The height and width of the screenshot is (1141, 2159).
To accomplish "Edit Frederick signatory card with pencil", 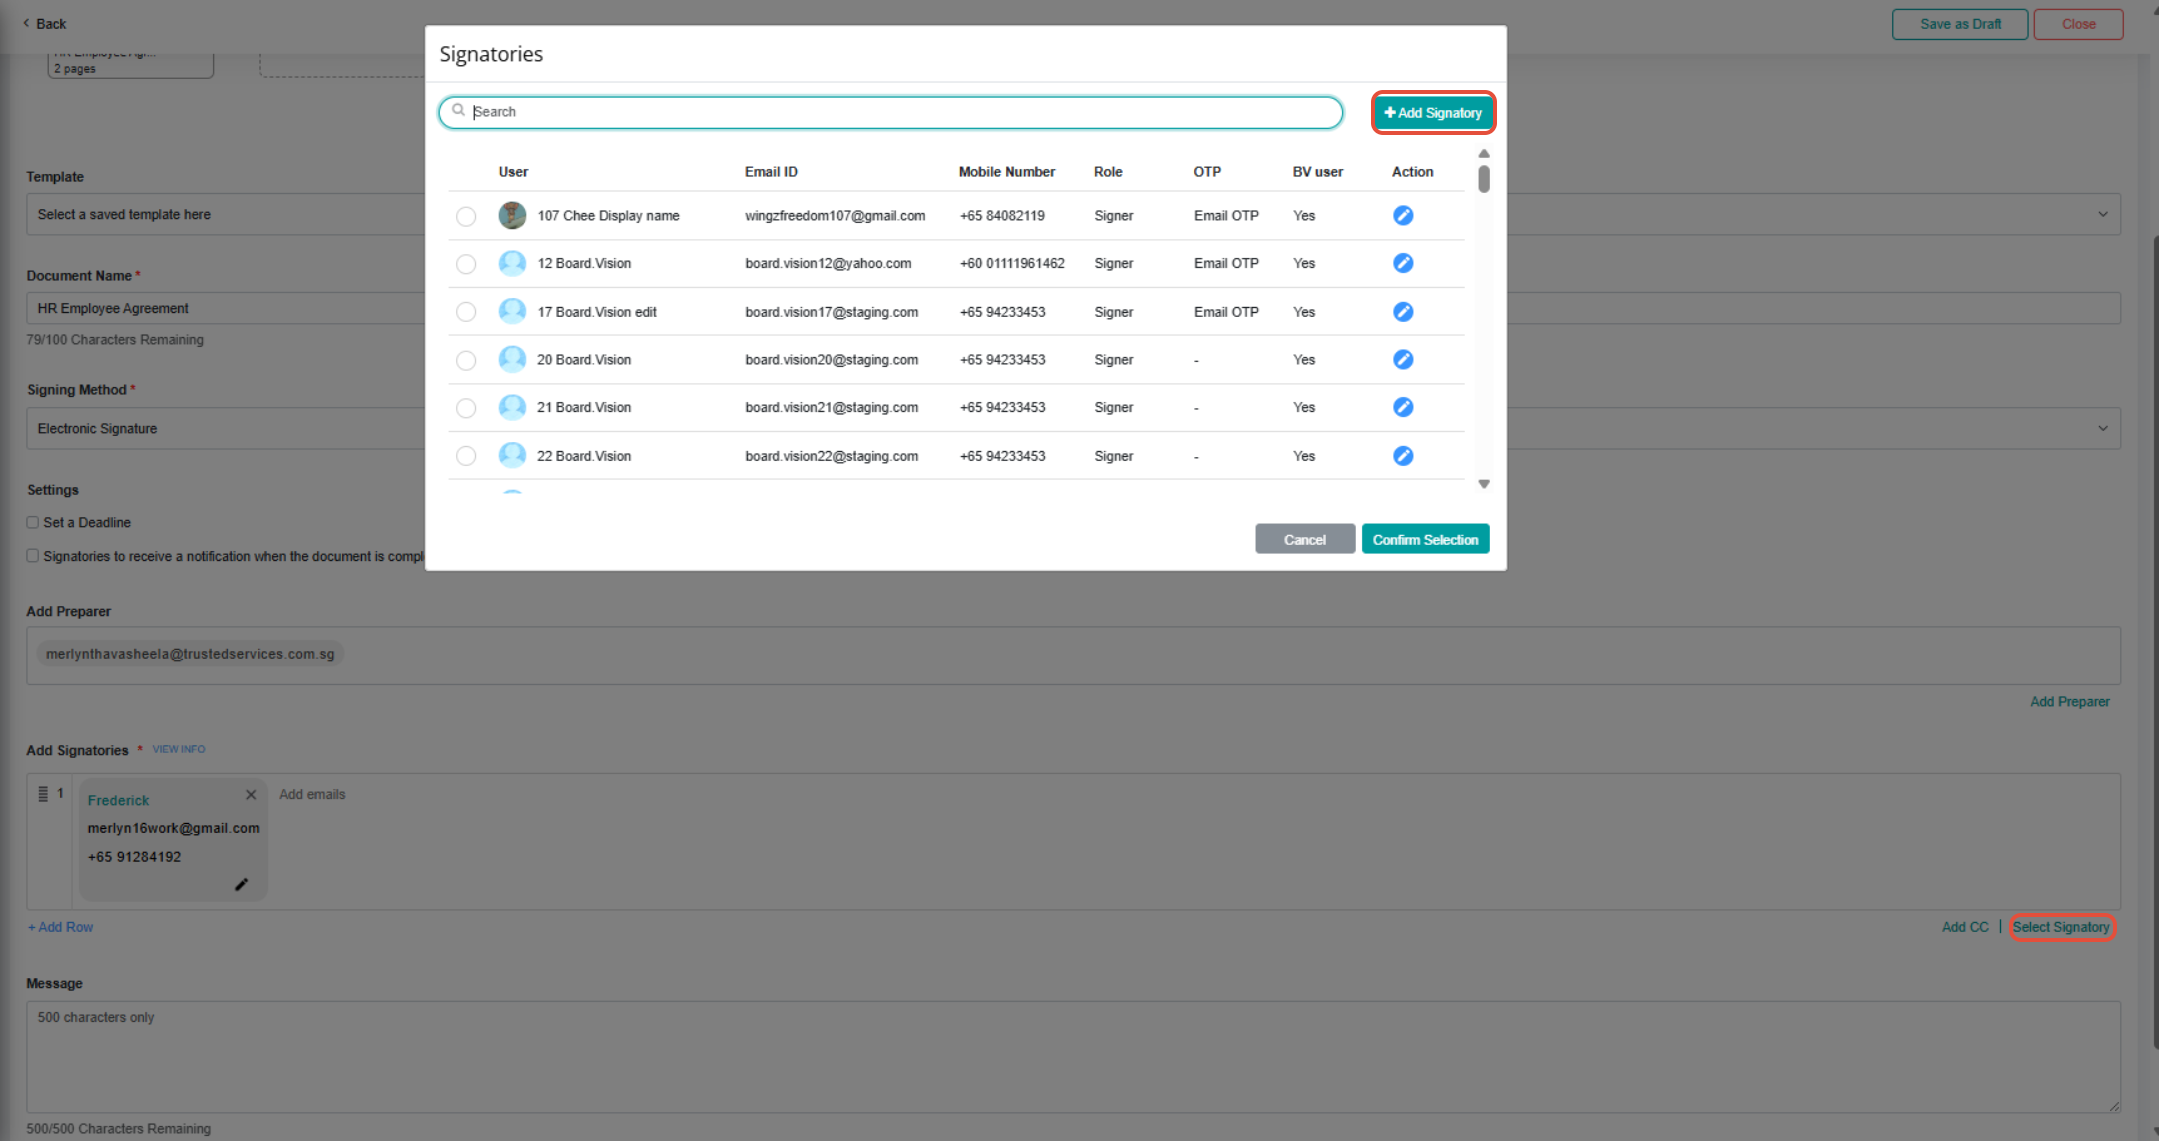I will (x=241, y=885).
